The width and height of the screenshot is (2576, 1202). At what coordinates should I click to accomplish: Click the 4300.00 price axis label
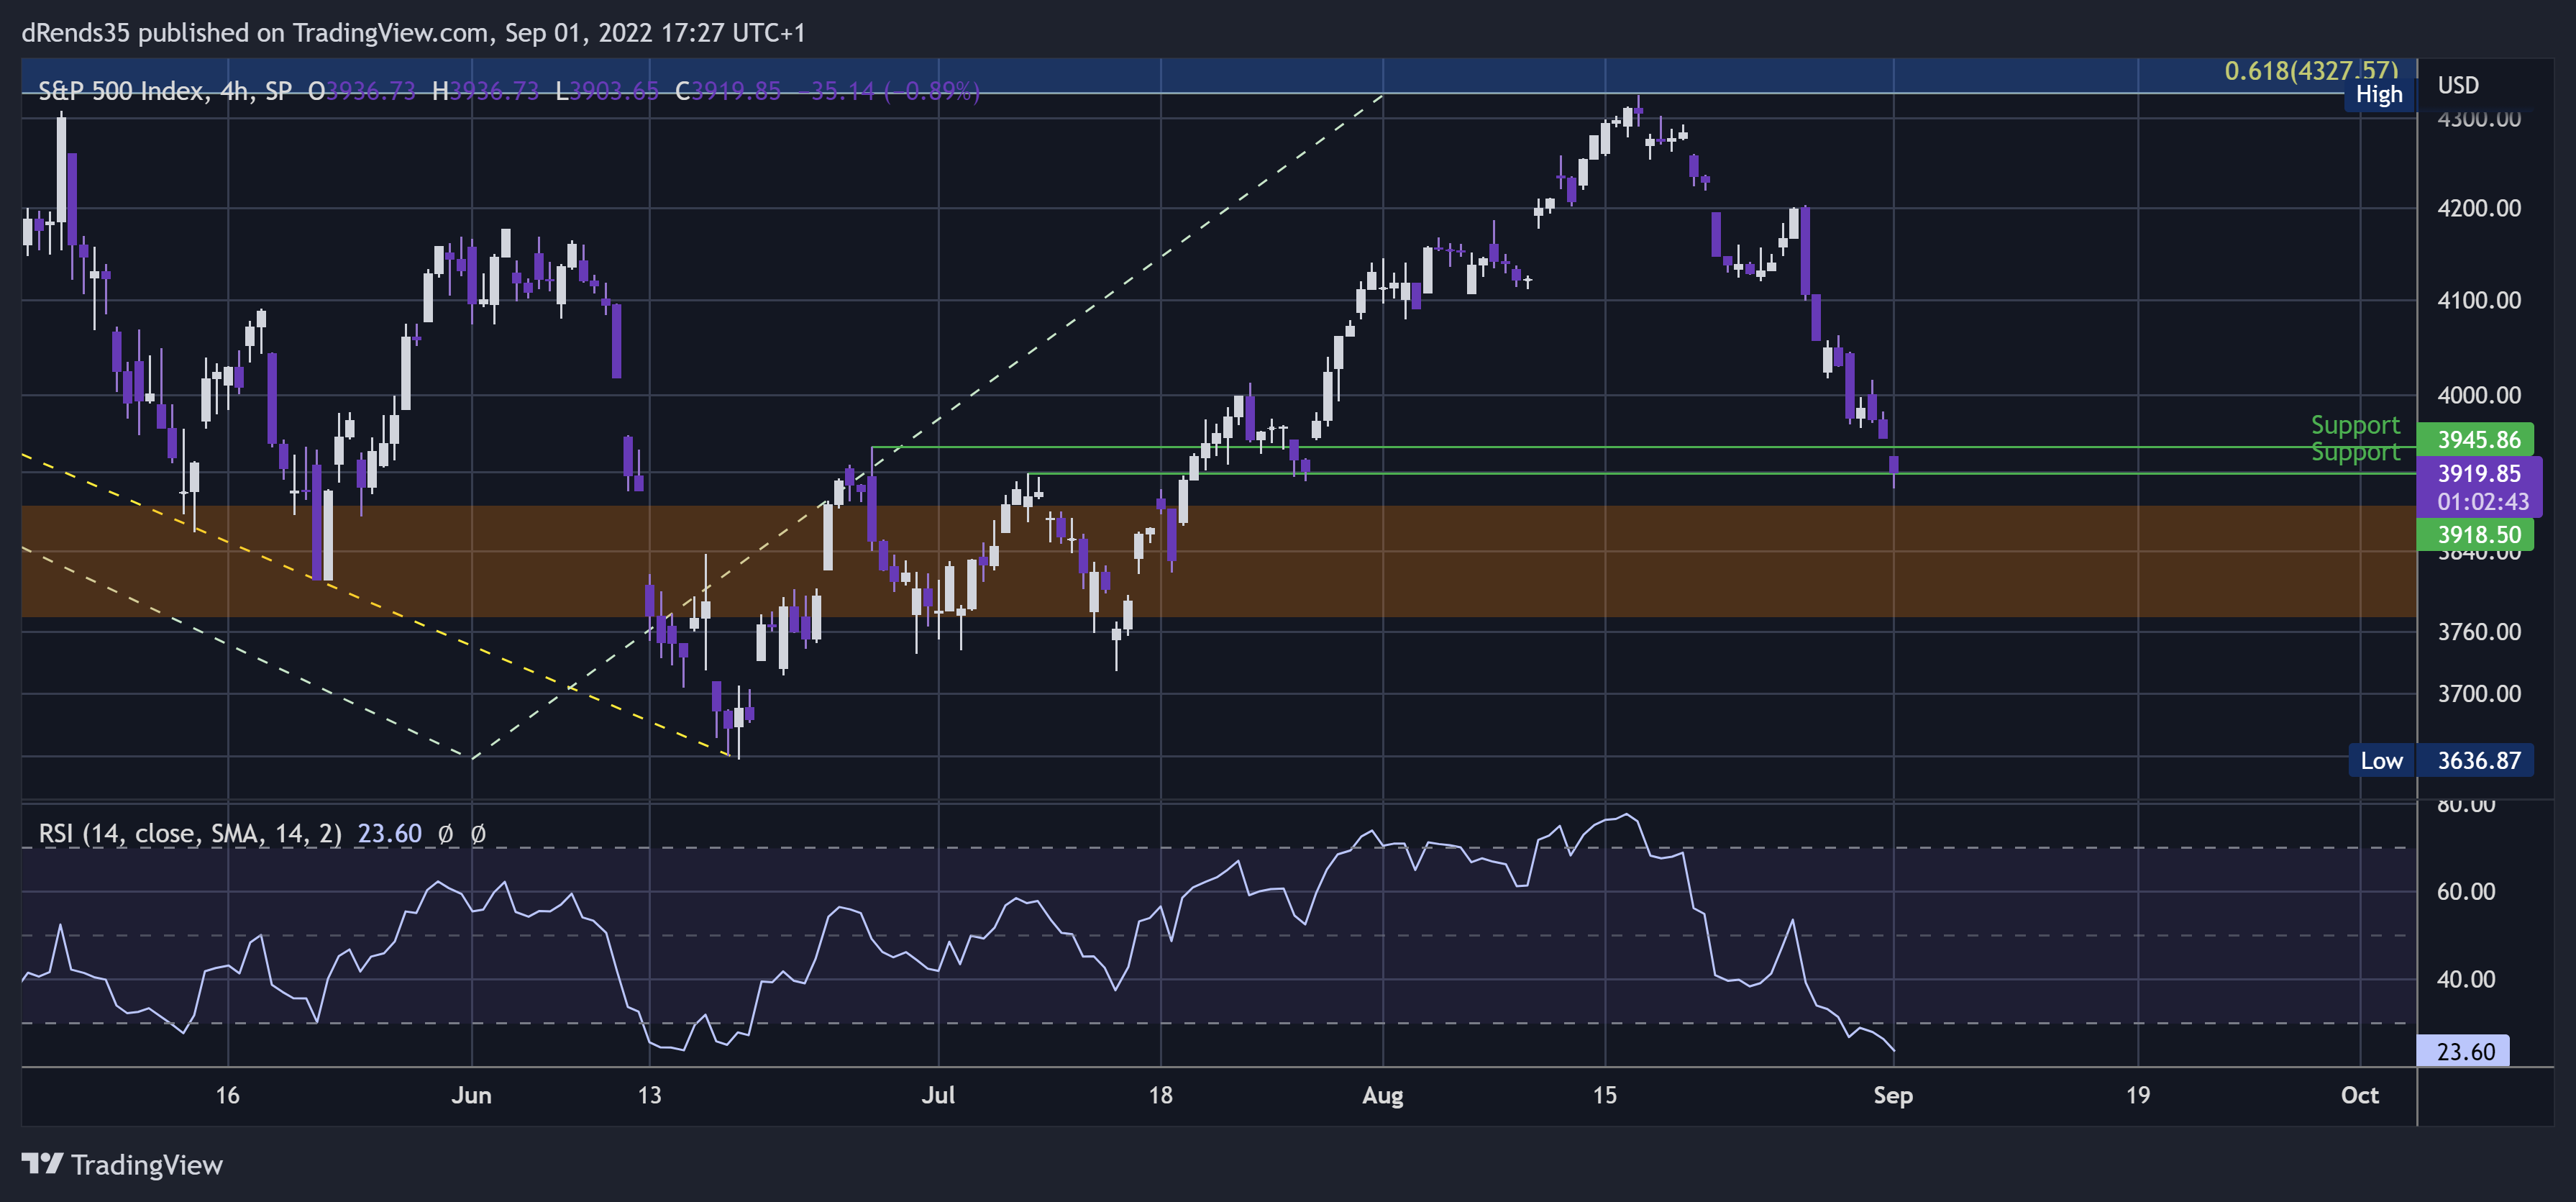2478,119
